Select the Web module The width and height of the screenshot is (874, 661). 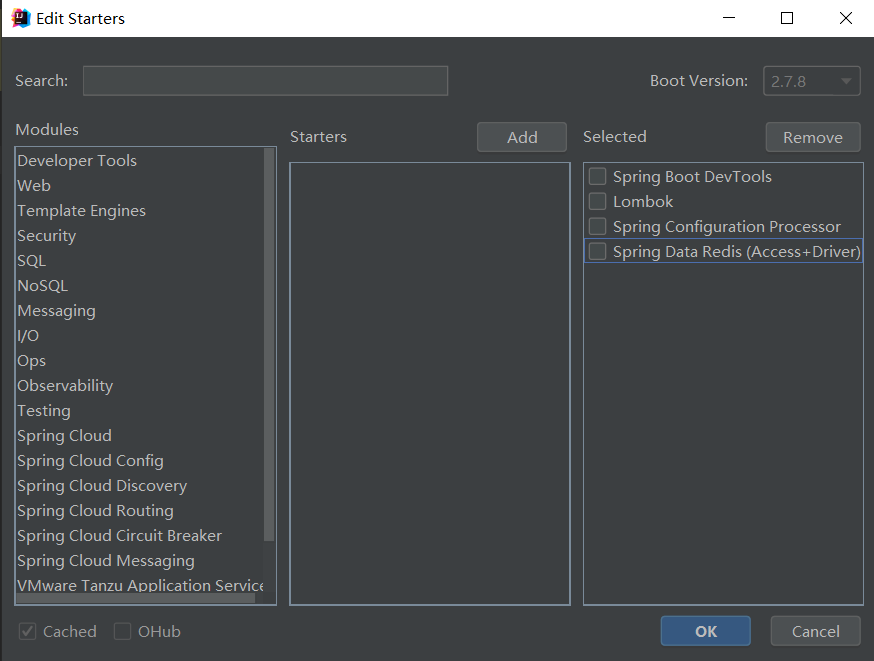139,186
